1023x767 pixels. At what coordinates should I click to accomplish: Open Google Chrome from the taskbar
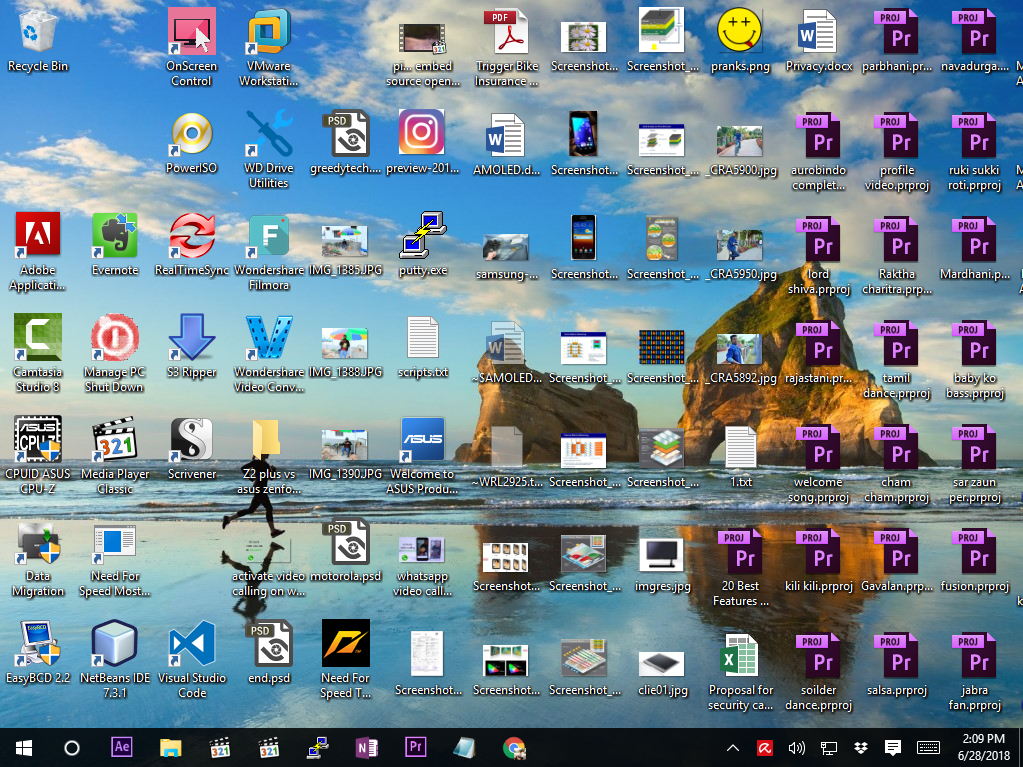(513, 747)
